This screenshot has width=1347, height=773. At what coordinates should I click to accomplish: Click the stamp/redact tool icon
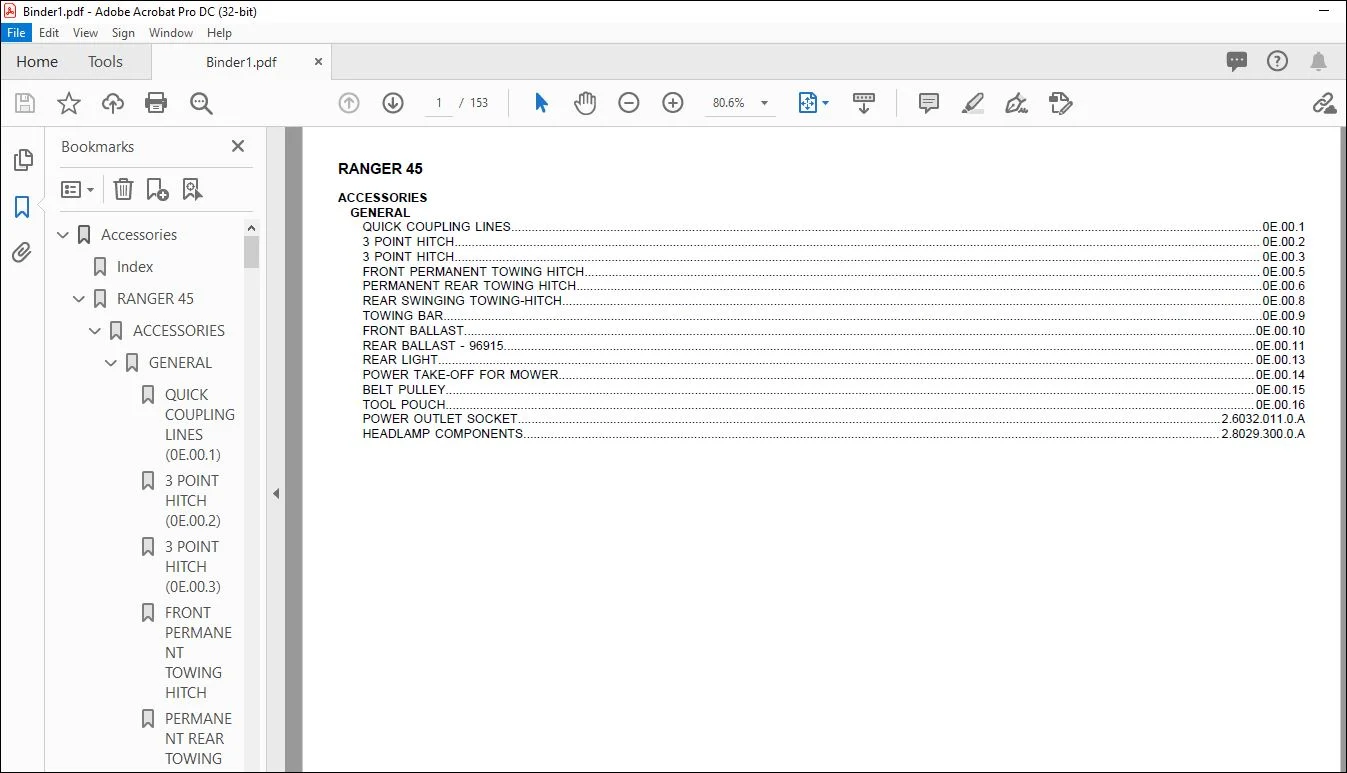tap(1061, 103)
